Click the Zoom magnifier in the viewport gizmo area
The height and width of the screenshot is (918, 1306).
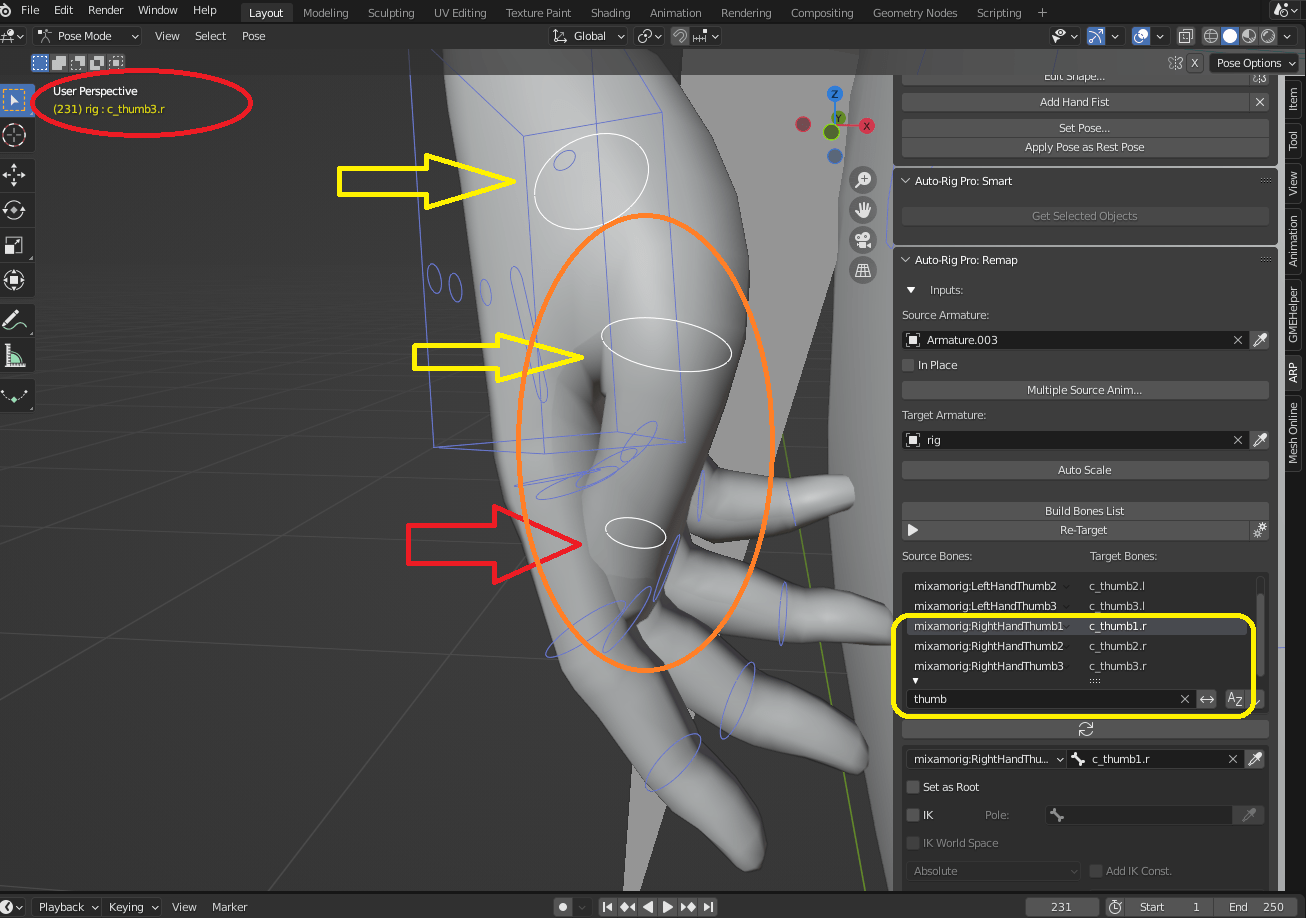pyautogui.click(x=862, y=179)
